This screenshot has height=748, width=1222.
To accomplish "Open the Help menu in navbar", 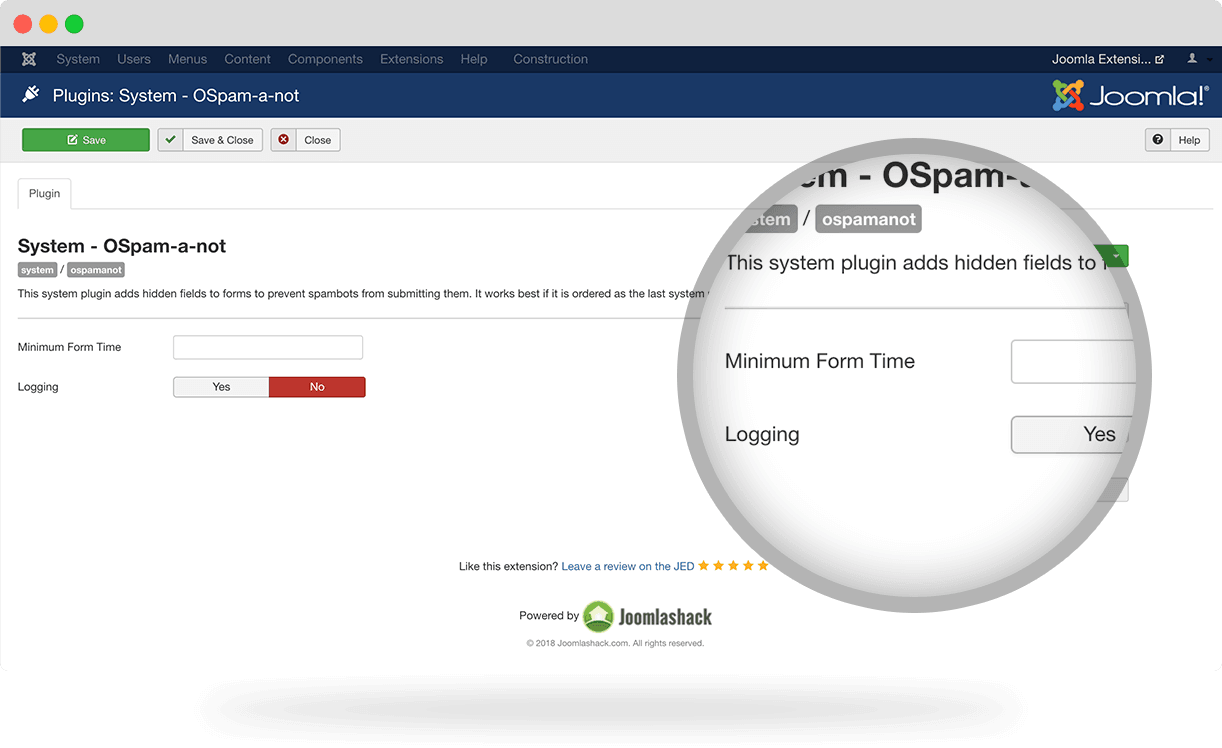I will pyautogui.click(x=474, y=59).
